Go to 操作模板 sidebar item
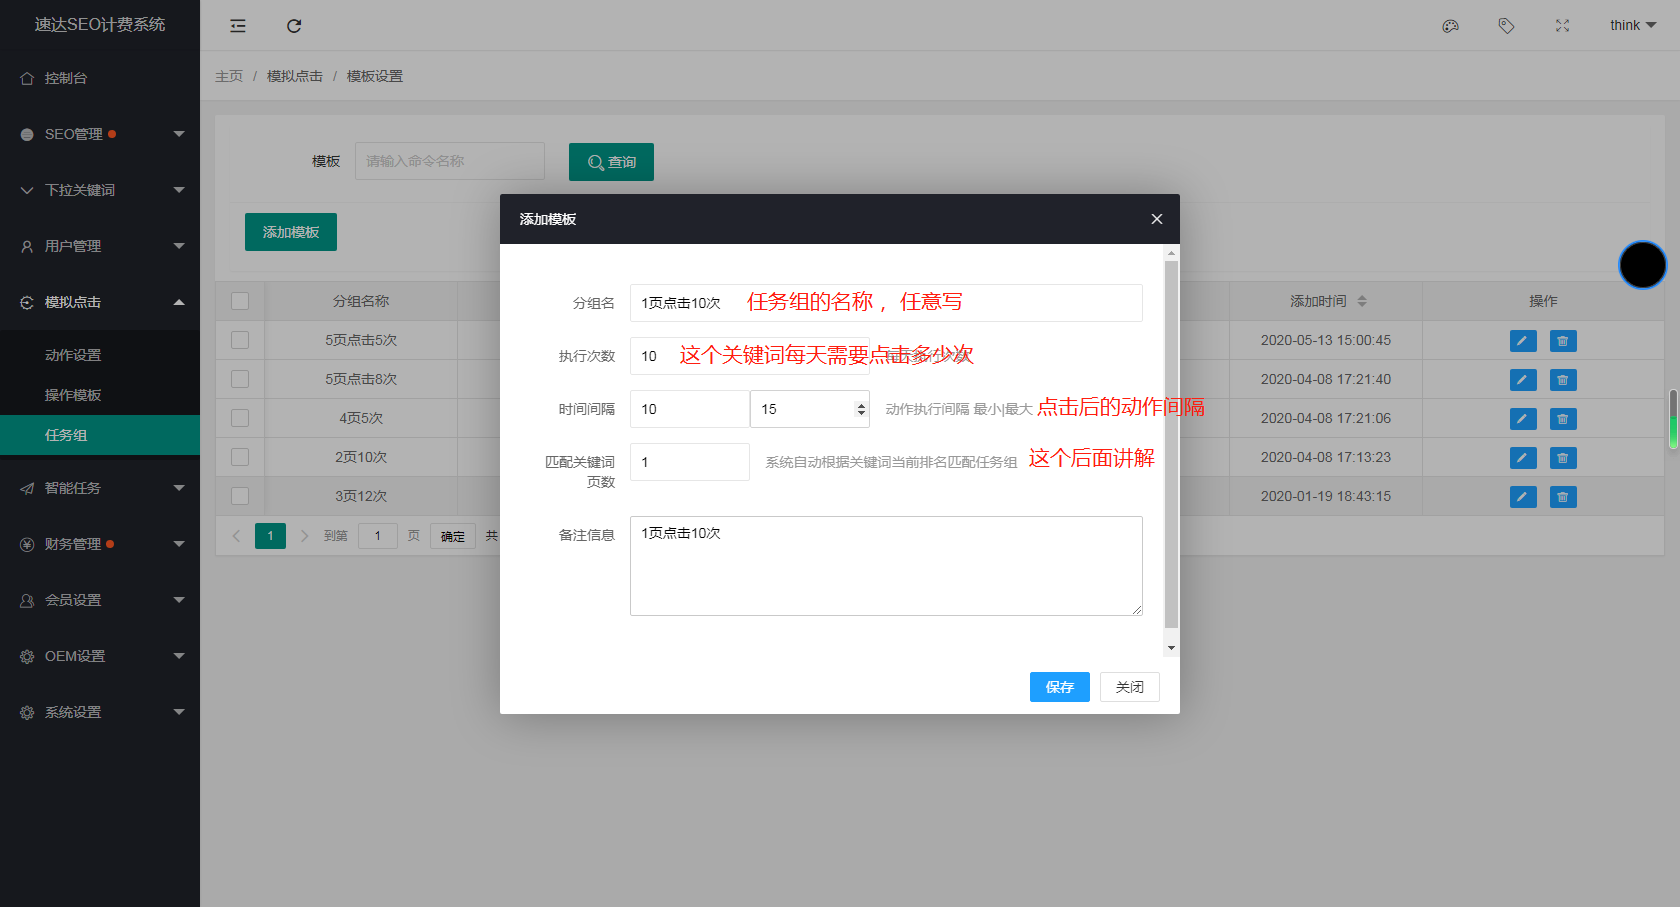The height and width of the screenshot is (907, 1680). pyautogui.click(x=73, y=395)
